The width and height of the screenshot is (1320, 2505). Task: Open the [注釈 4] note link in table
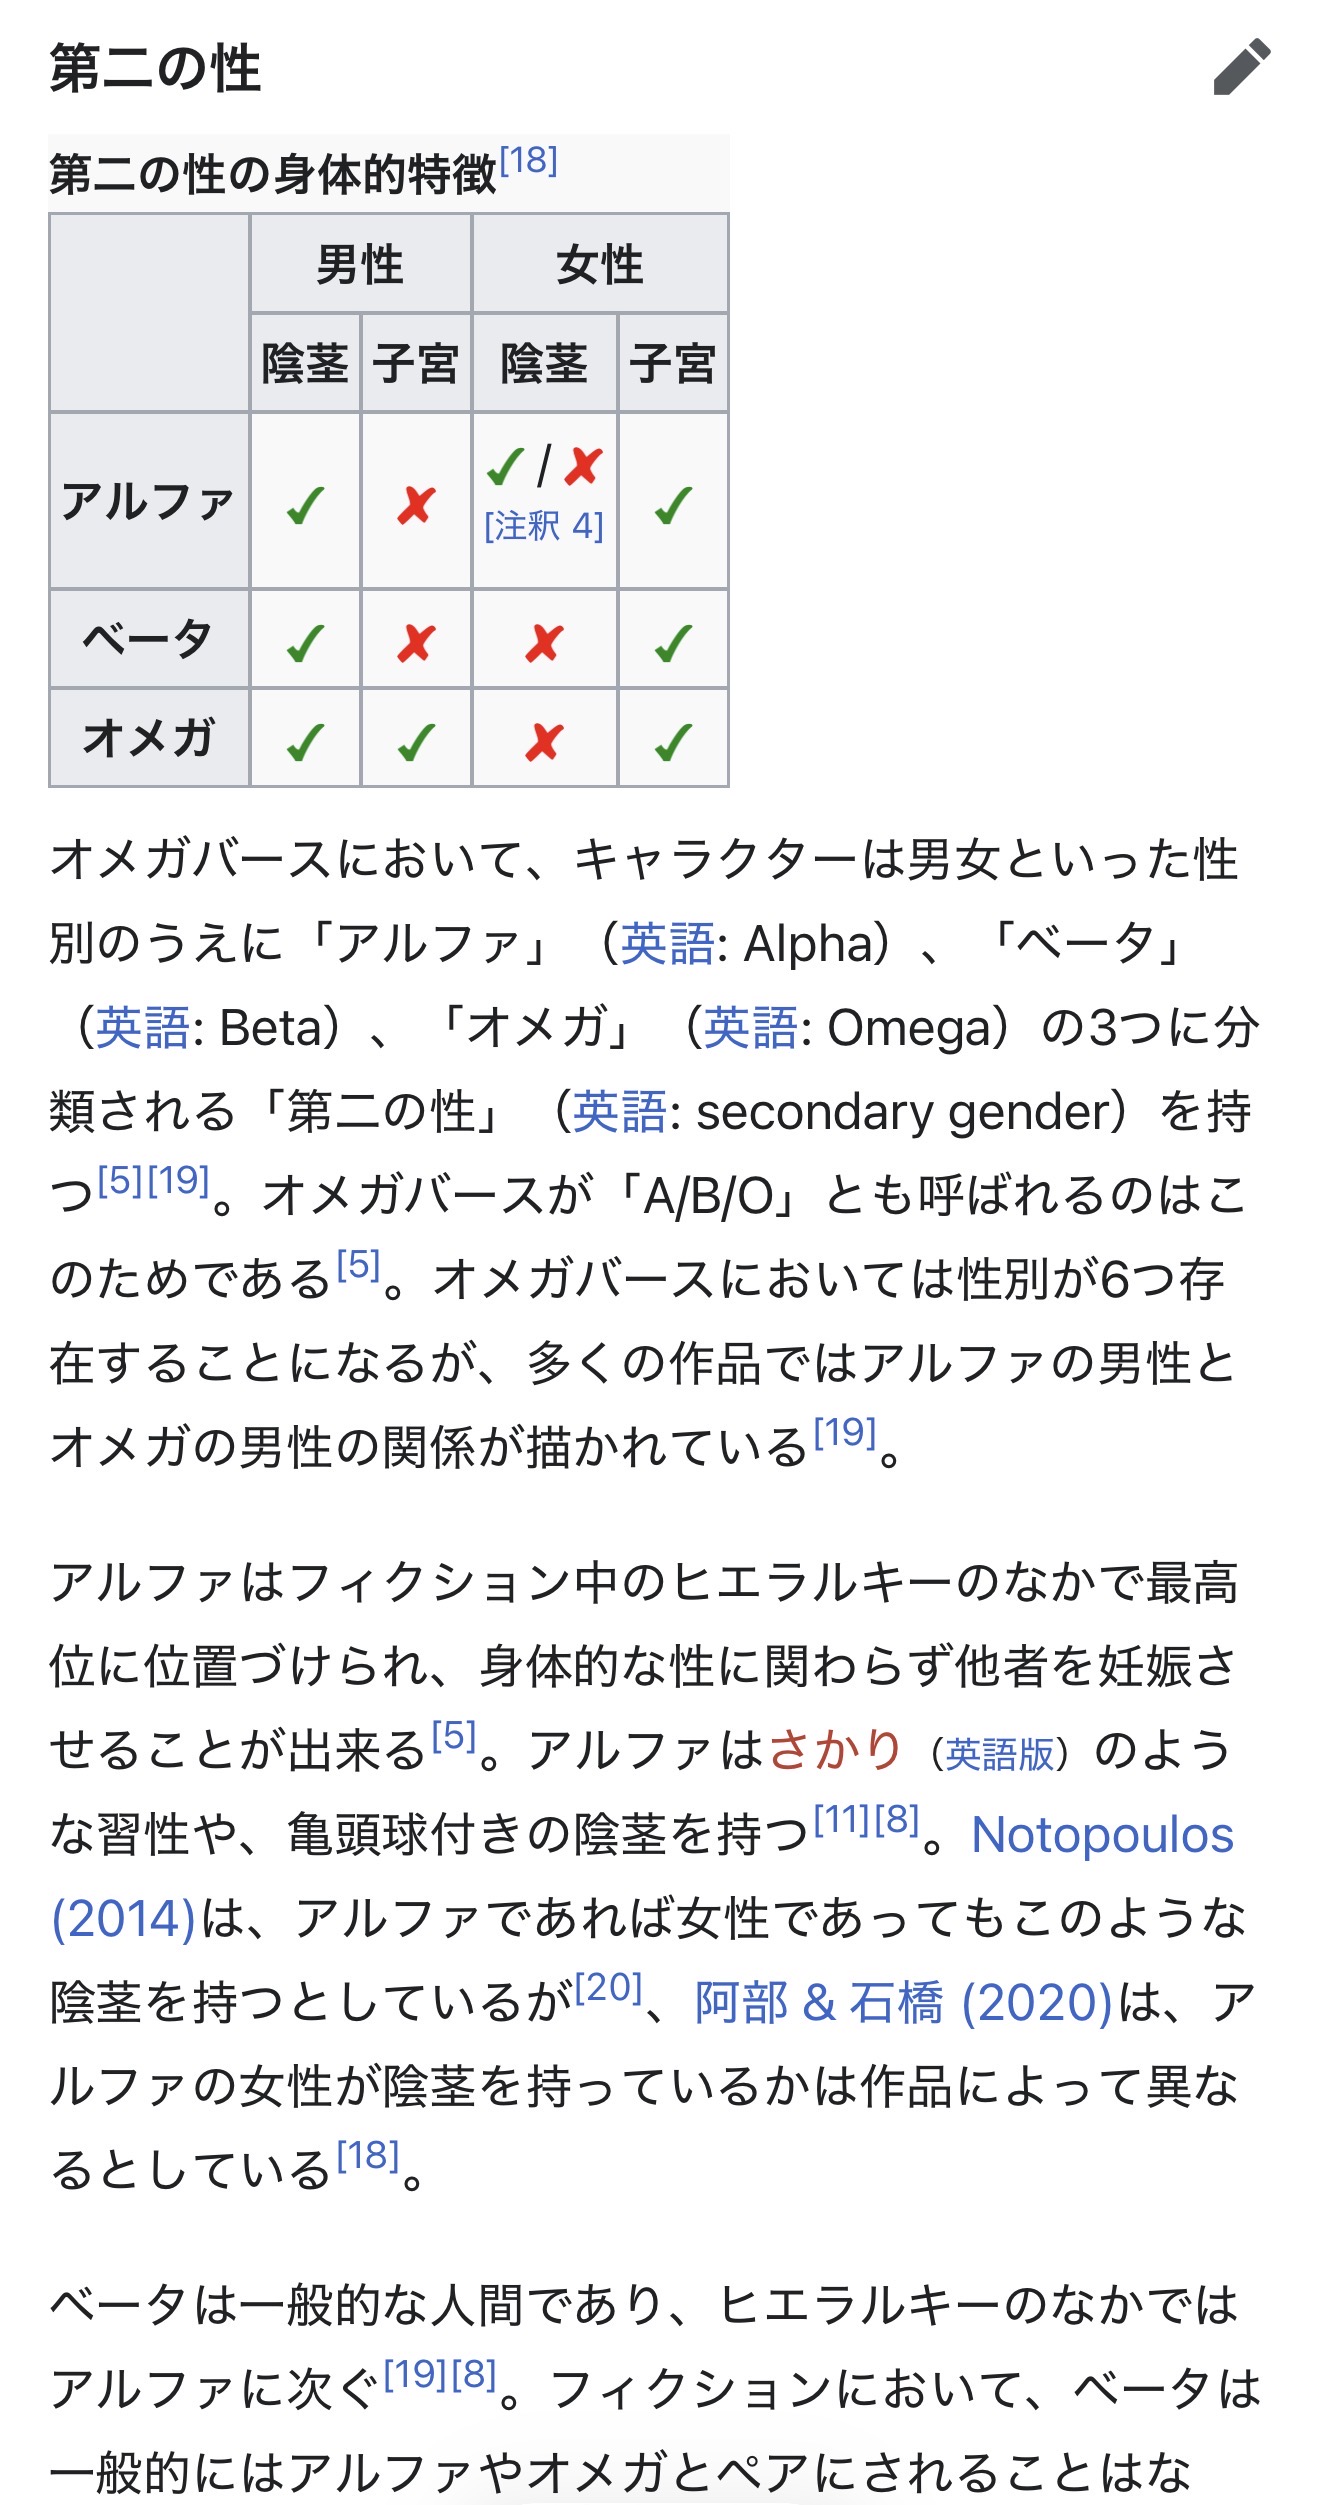[543, 526]
